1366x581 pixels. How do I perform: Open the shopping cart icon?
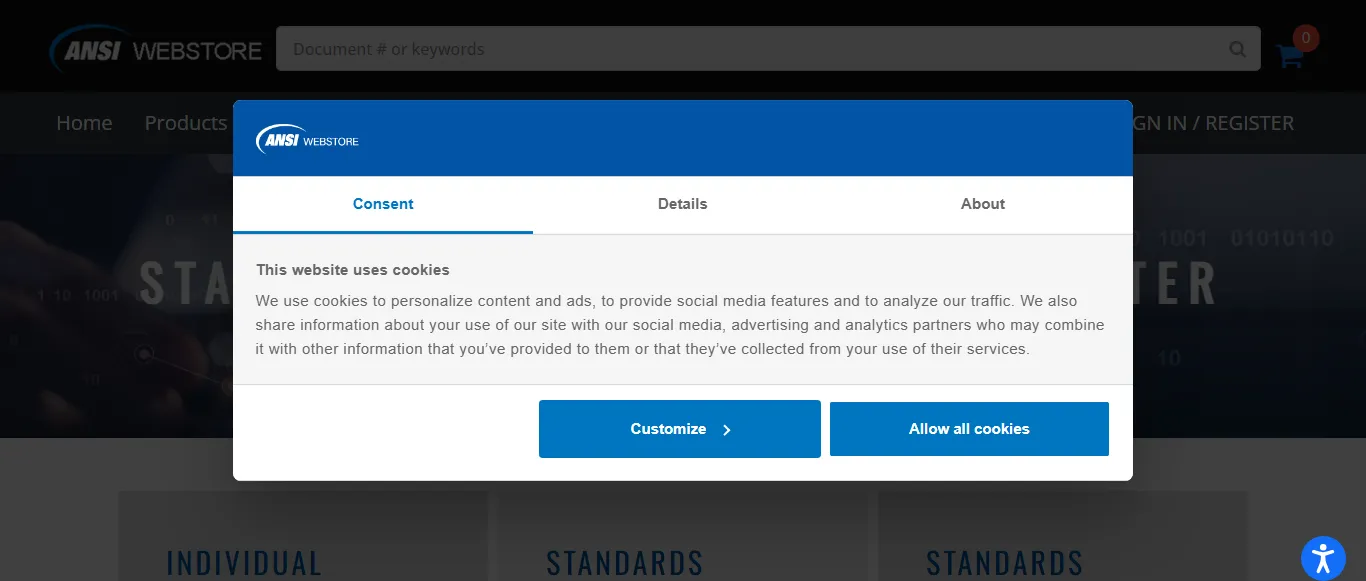1289,57
